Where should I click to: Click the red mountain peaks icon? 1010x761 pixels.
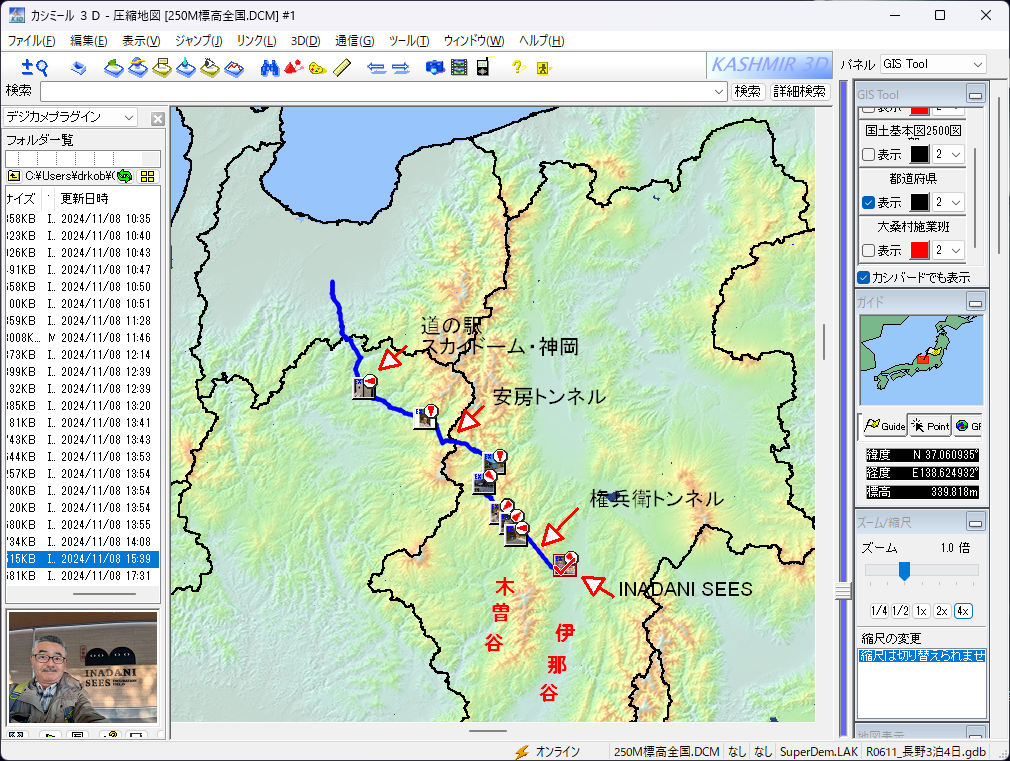[294, 67]
